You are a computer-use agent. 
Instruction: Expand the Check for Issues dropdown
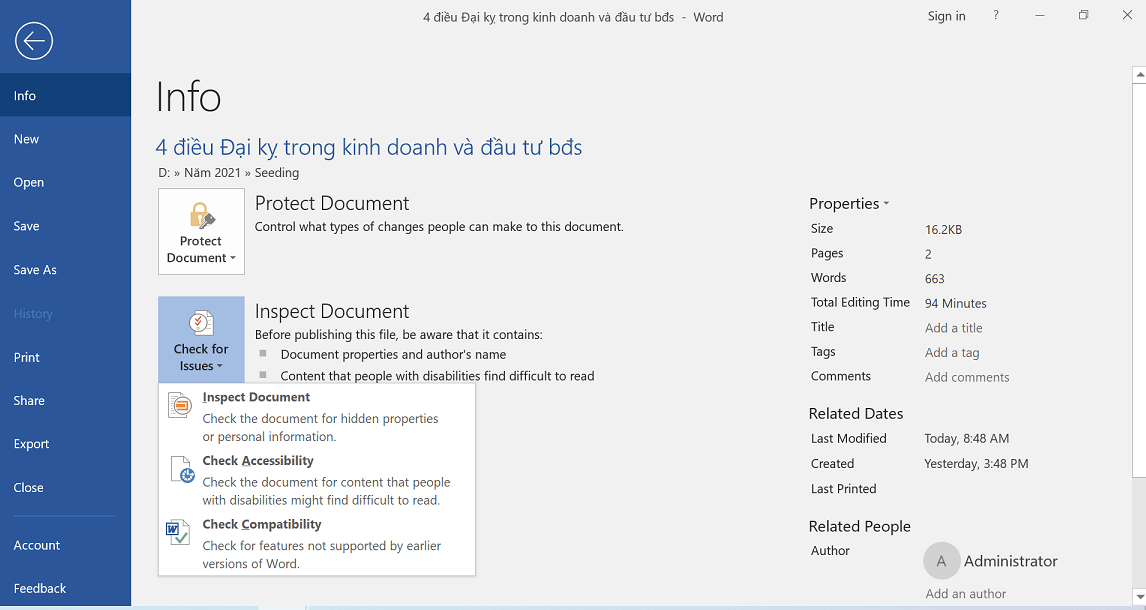(x=201, y=340)
